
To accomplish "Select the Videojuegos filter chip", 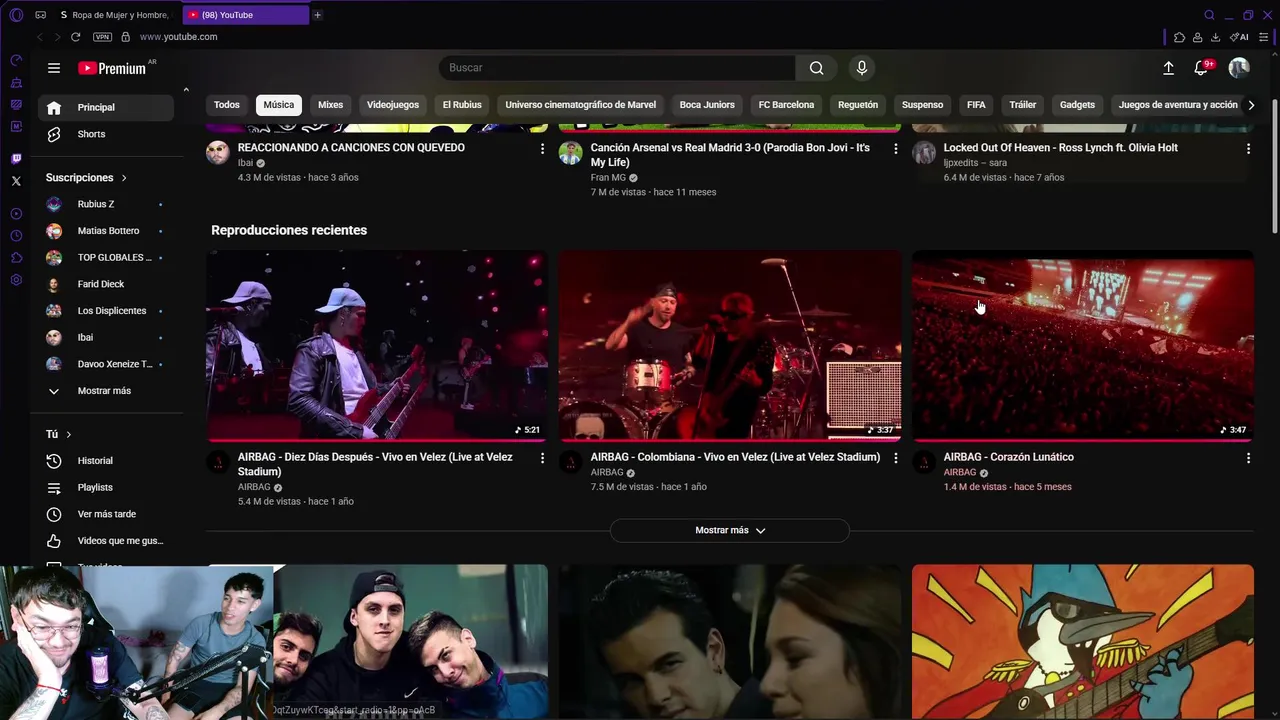I will [393, 105].
